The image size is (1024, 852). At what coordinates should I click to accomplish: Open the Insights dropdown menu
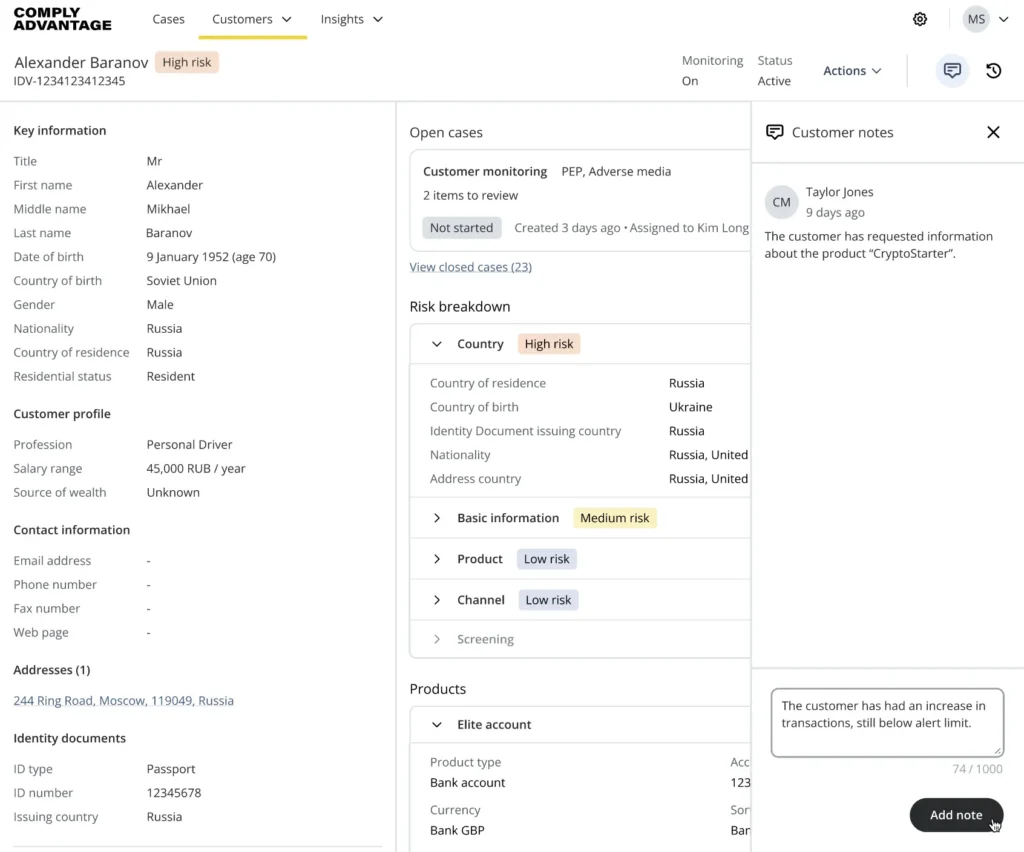352,19
